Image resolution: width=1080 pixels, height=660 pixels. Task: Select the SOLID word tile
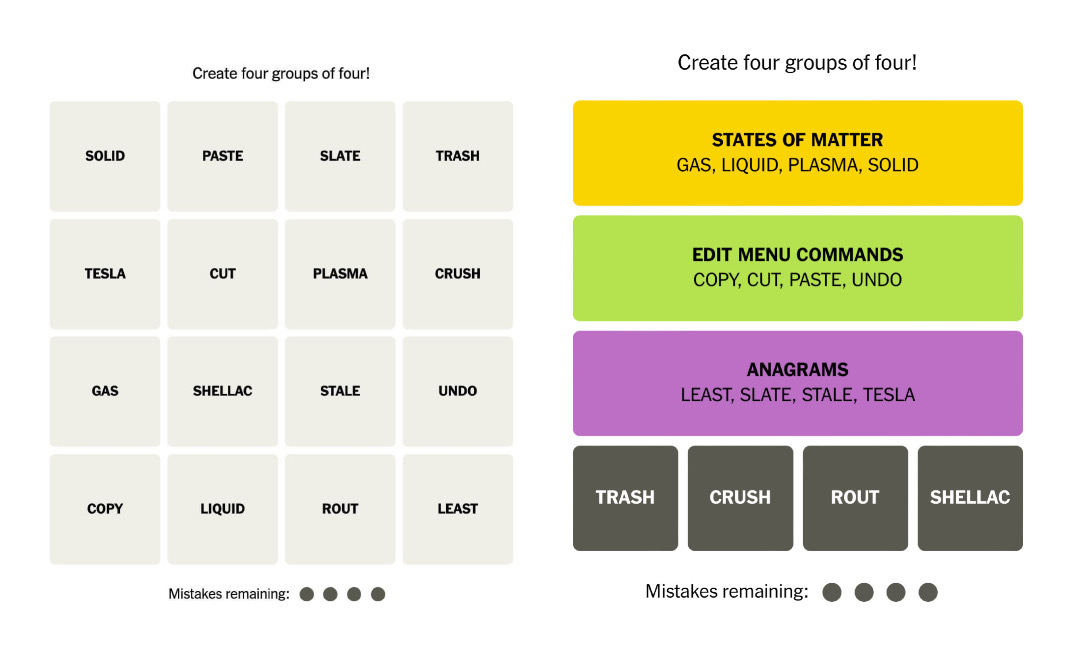click(x=105, y=156)
